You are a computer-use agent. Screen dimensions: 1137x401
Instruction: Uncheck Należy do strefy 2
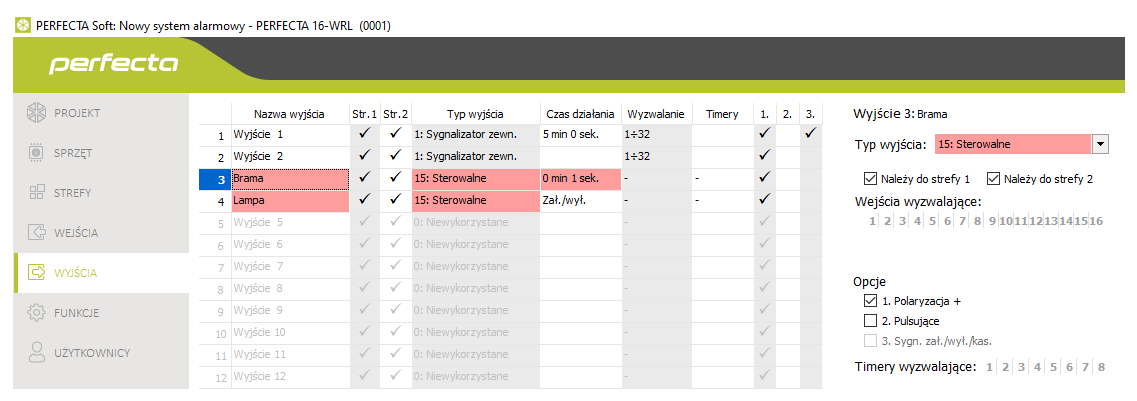click(x=994, y=179)
